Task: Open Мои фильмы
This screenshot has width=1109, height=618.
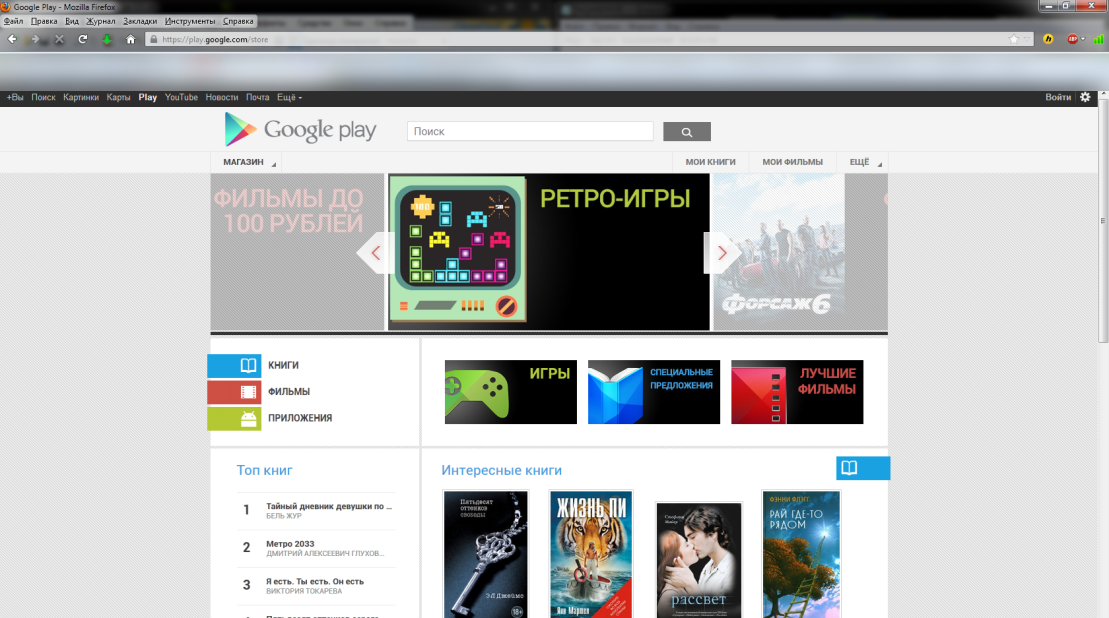Action: (x=792, y=163)
